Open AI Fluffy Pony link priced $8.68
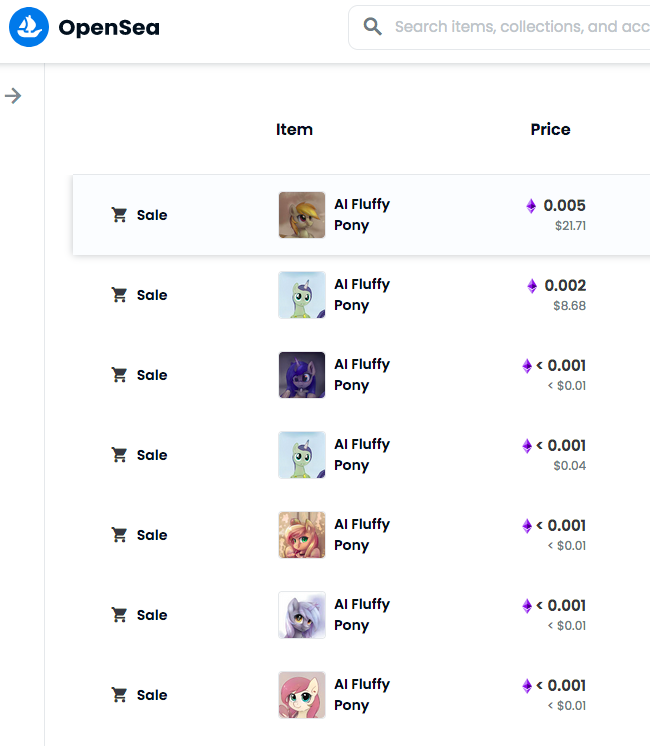The width and height of the screenshot is (650, 746). point(362,294)
